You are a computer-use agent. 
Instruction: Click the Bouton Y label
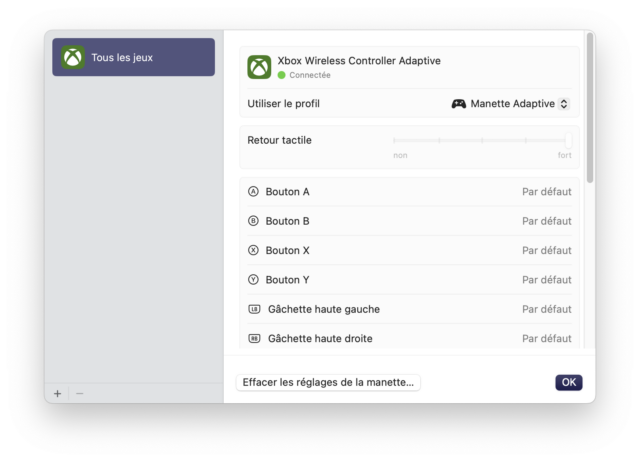coord(287,280)
